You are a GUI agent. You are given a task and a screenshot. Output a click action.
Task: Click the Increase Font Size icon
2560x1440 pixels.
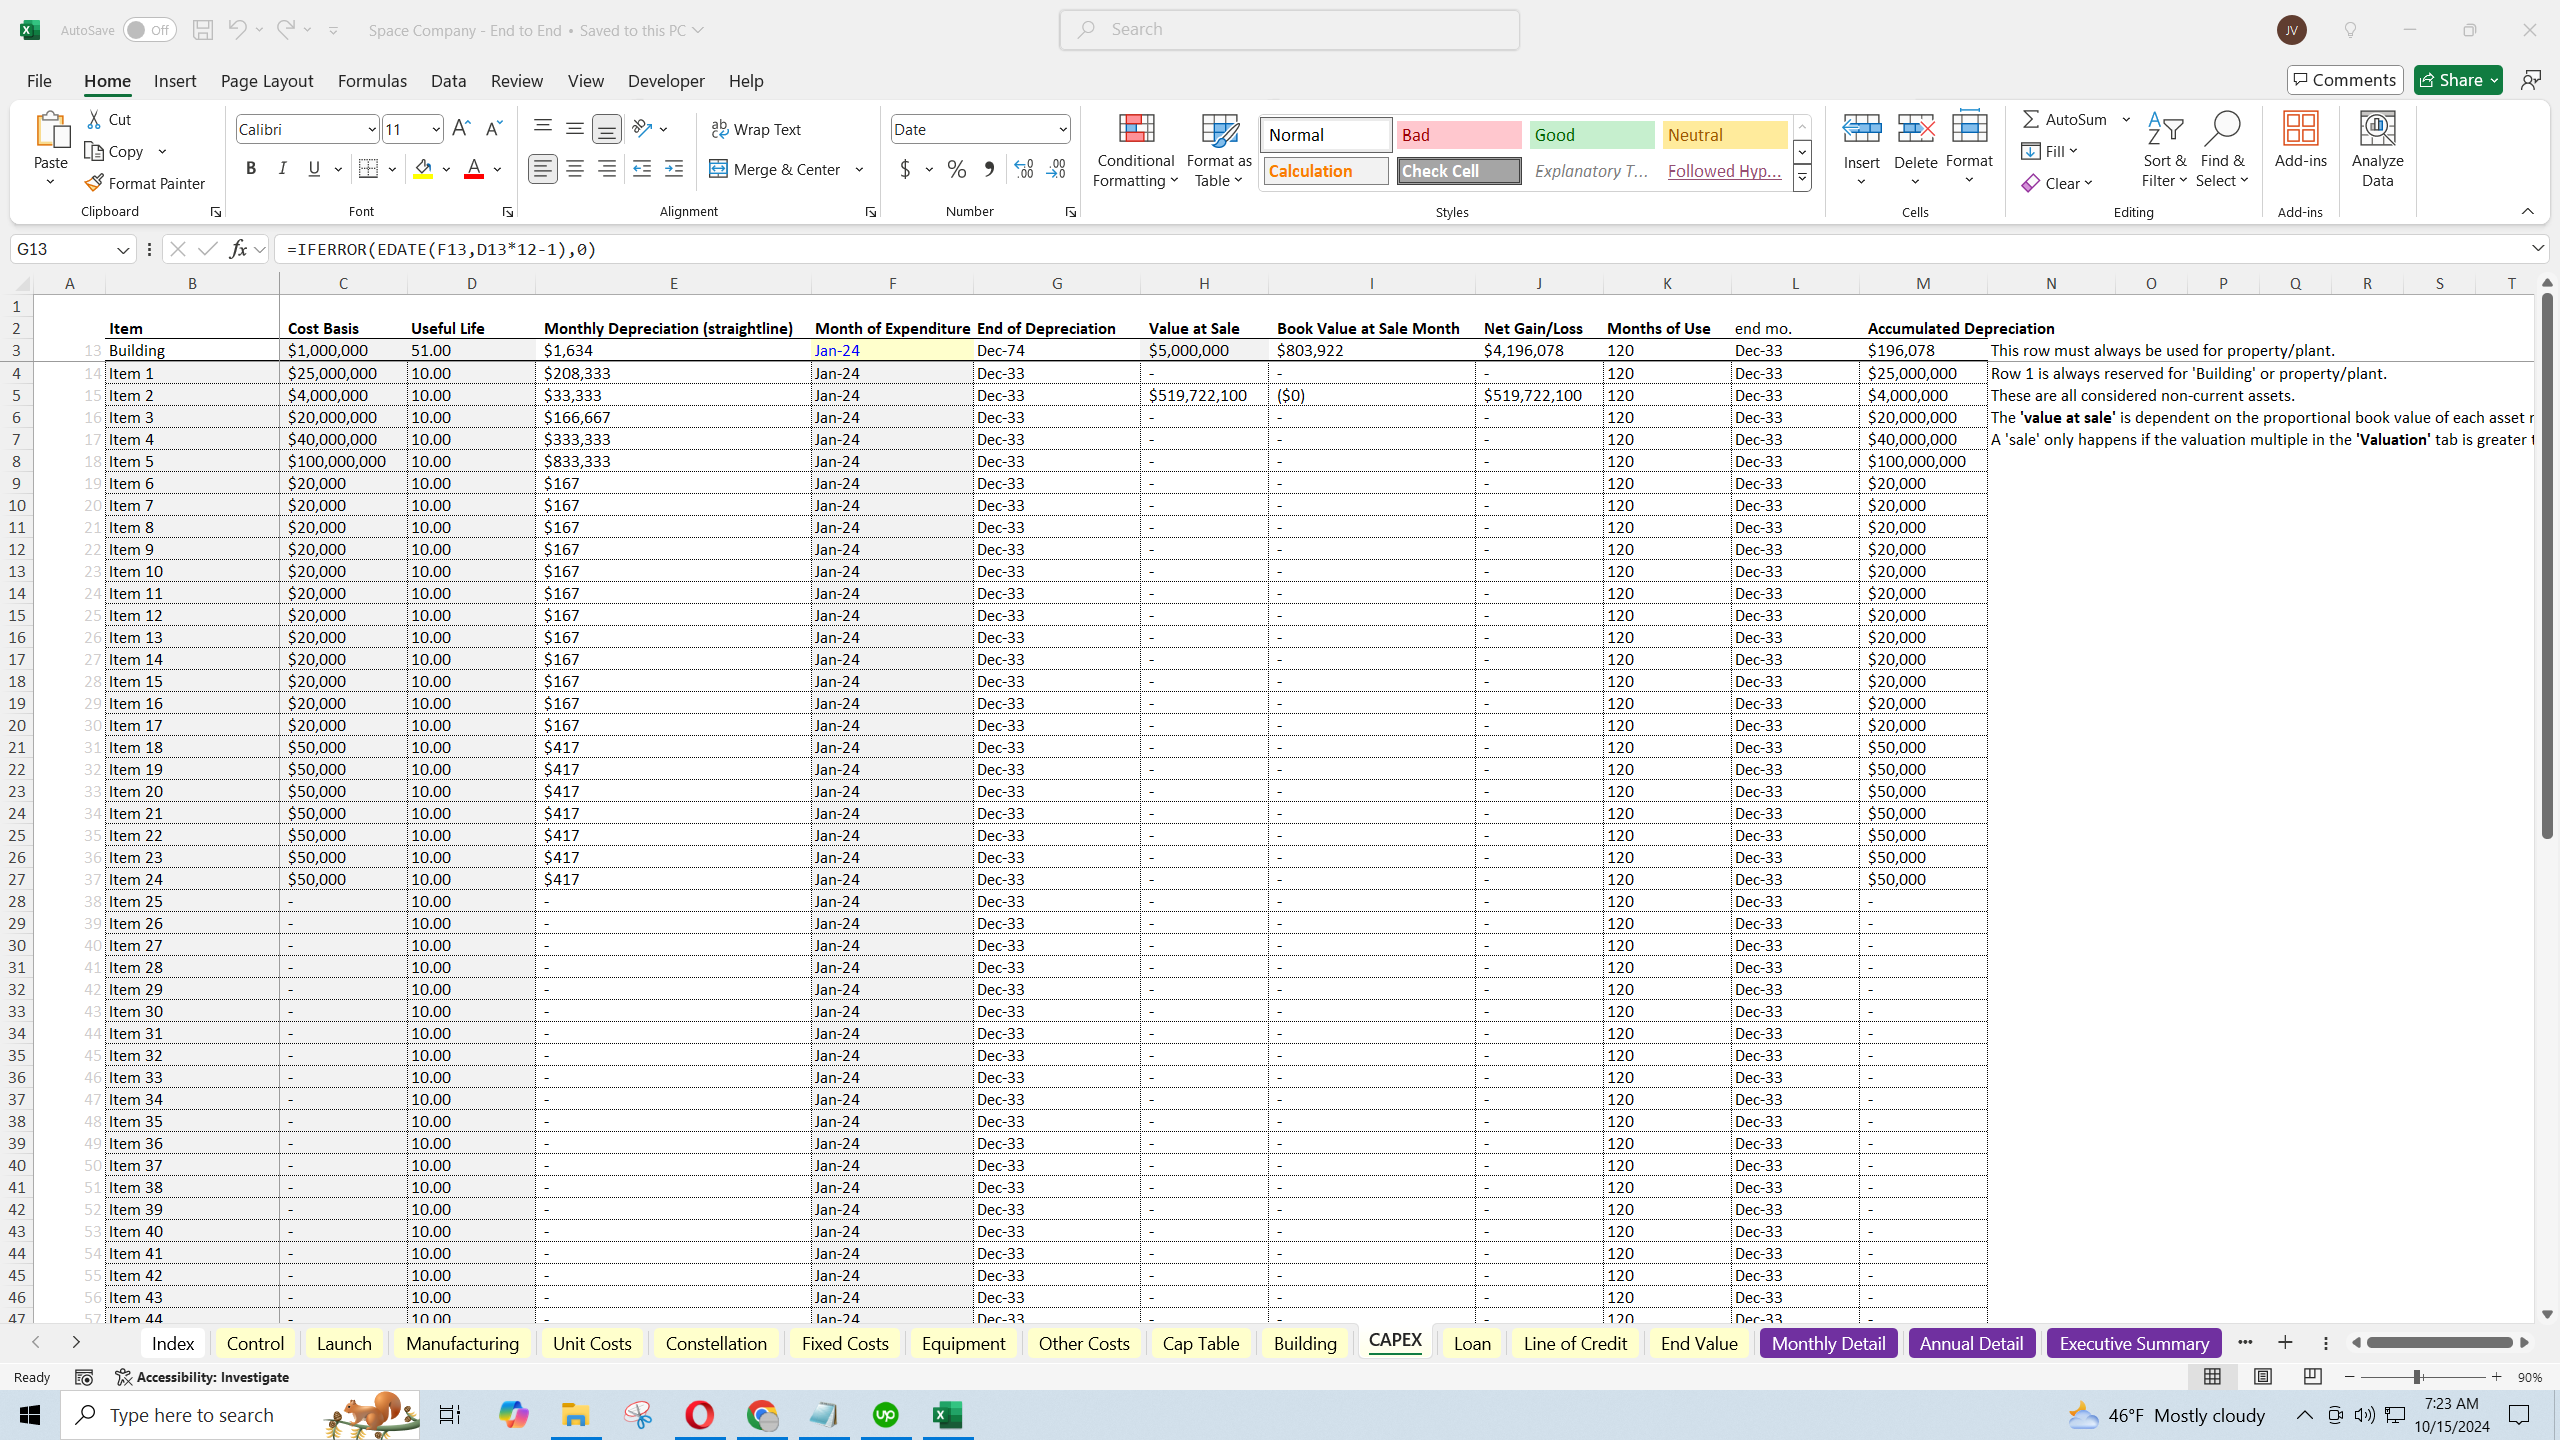461,129
